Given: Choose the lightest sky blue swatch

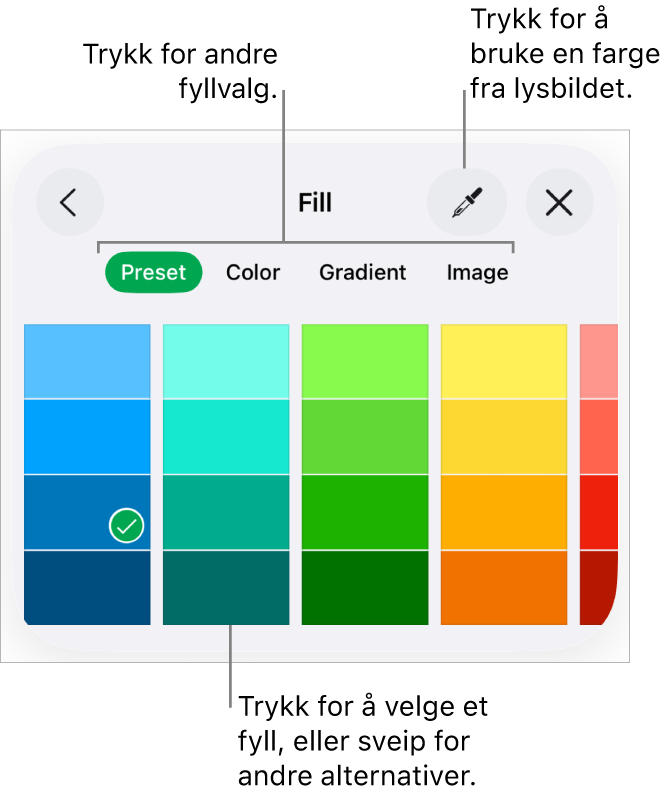Looking at the screenshot, I should point(87,361).
